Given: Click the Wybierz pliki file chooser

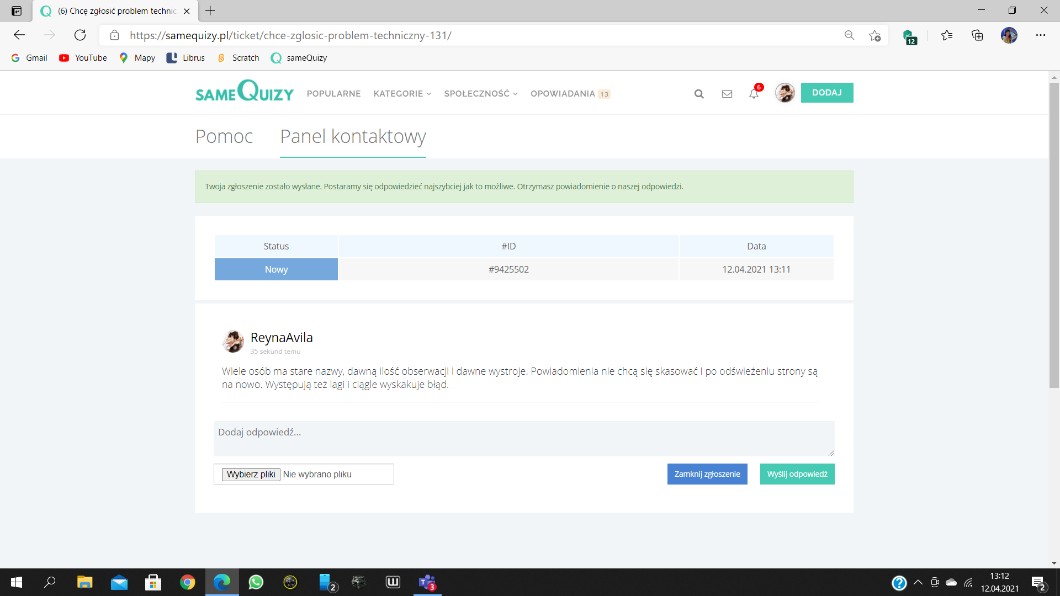Looking at the screenshot, I should 251,474.
